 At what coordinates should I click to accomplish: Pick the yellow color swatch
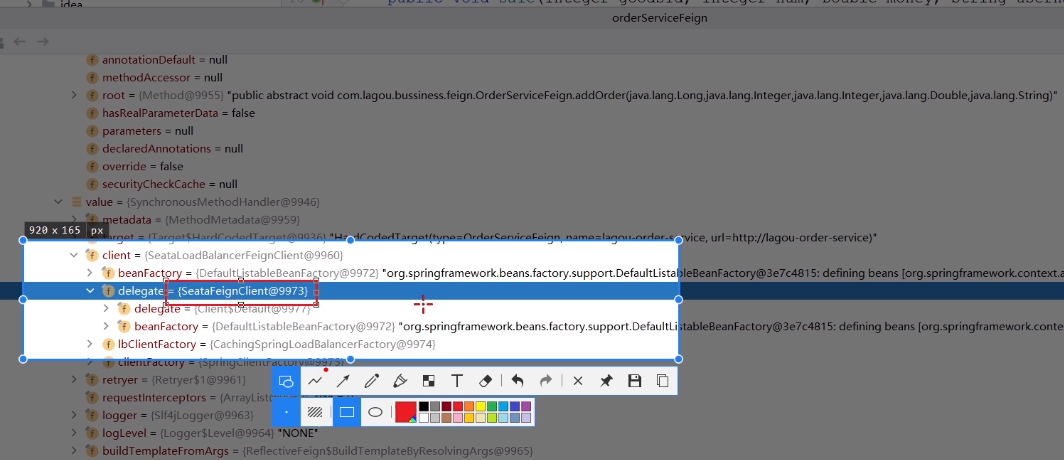tap(481, 406)
